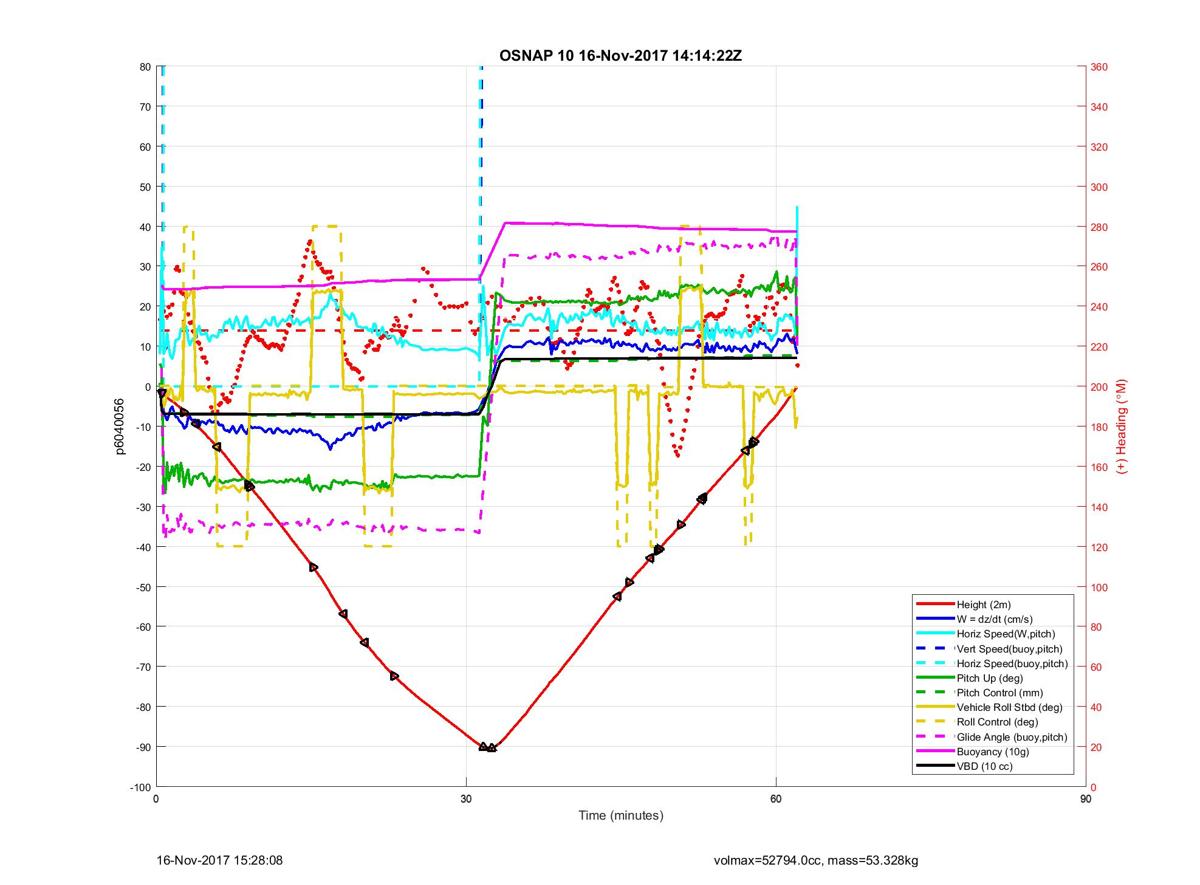The height and width of the screenshot is (885, 1200).
Task: Click the x-axis tick label "30" under the plot
Action: (x=466, y=799)
